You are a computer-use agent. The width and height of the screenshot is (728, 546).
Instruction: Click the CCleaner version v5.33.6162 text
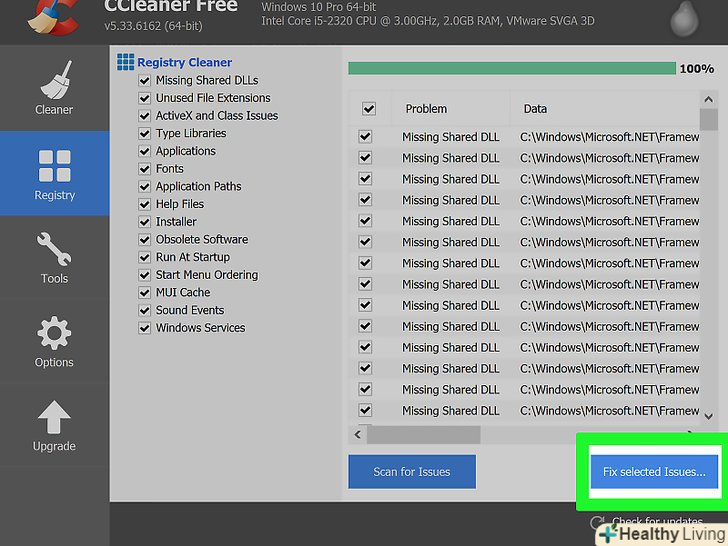(153, 26)
